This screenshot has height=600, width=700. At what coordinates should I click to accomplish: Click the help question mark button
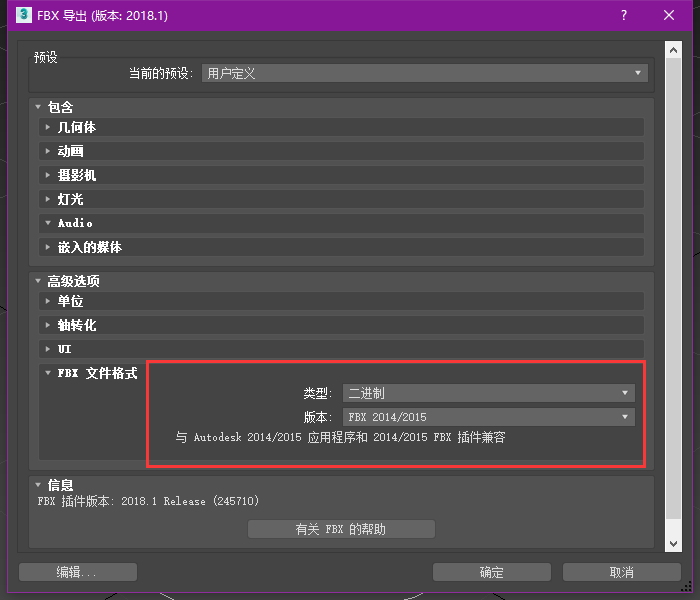[624, 15]
